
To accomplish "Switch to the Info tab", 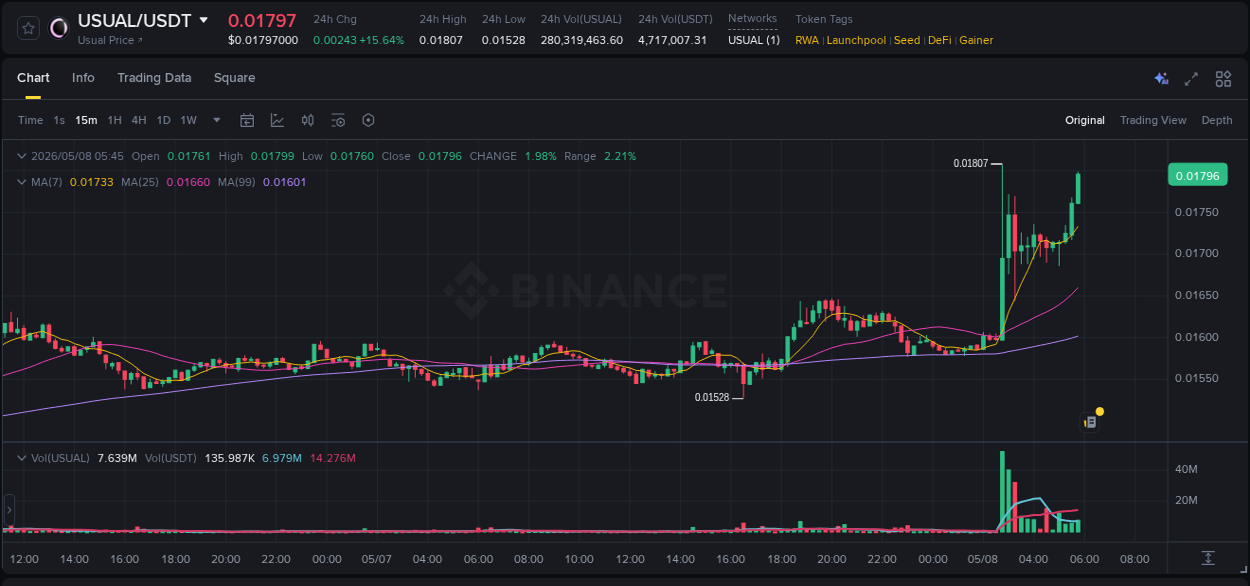I will (x=83, y=78).
